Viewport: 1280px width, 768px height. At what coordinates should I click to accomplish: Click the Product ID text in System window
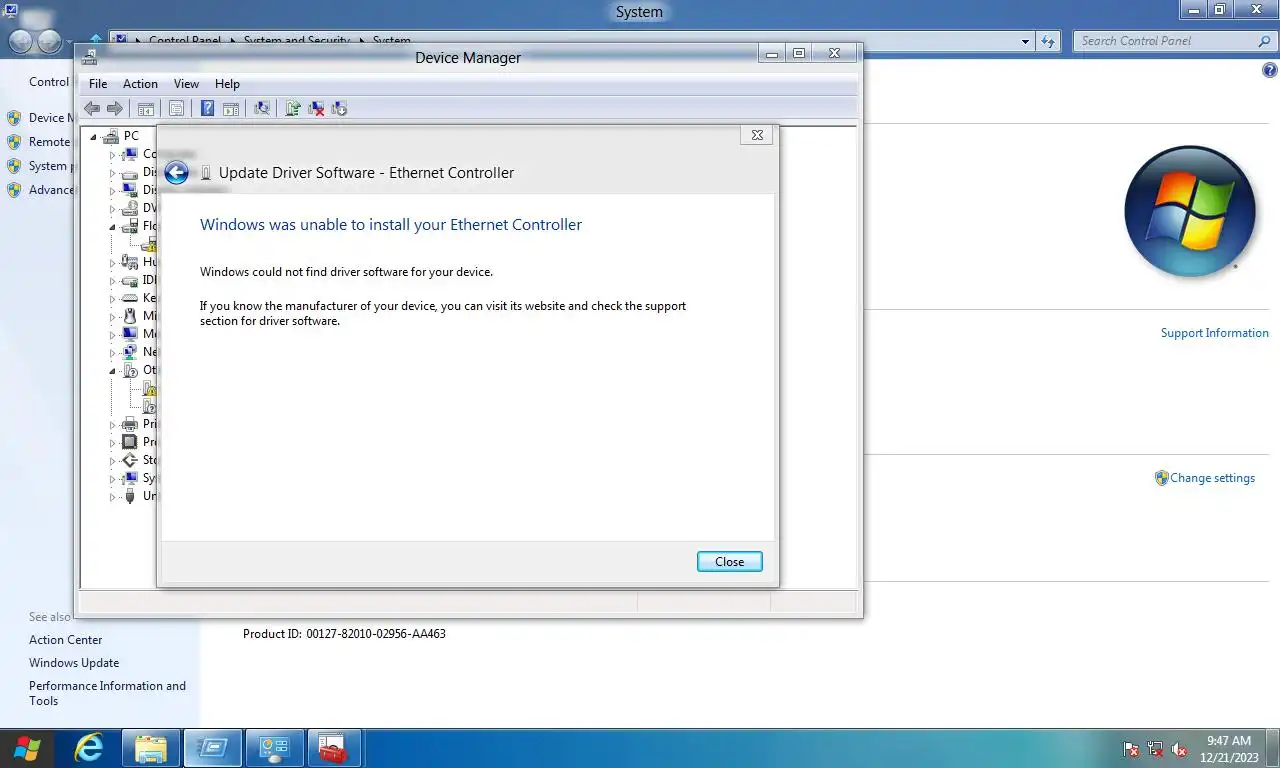[x=344, y=634]
